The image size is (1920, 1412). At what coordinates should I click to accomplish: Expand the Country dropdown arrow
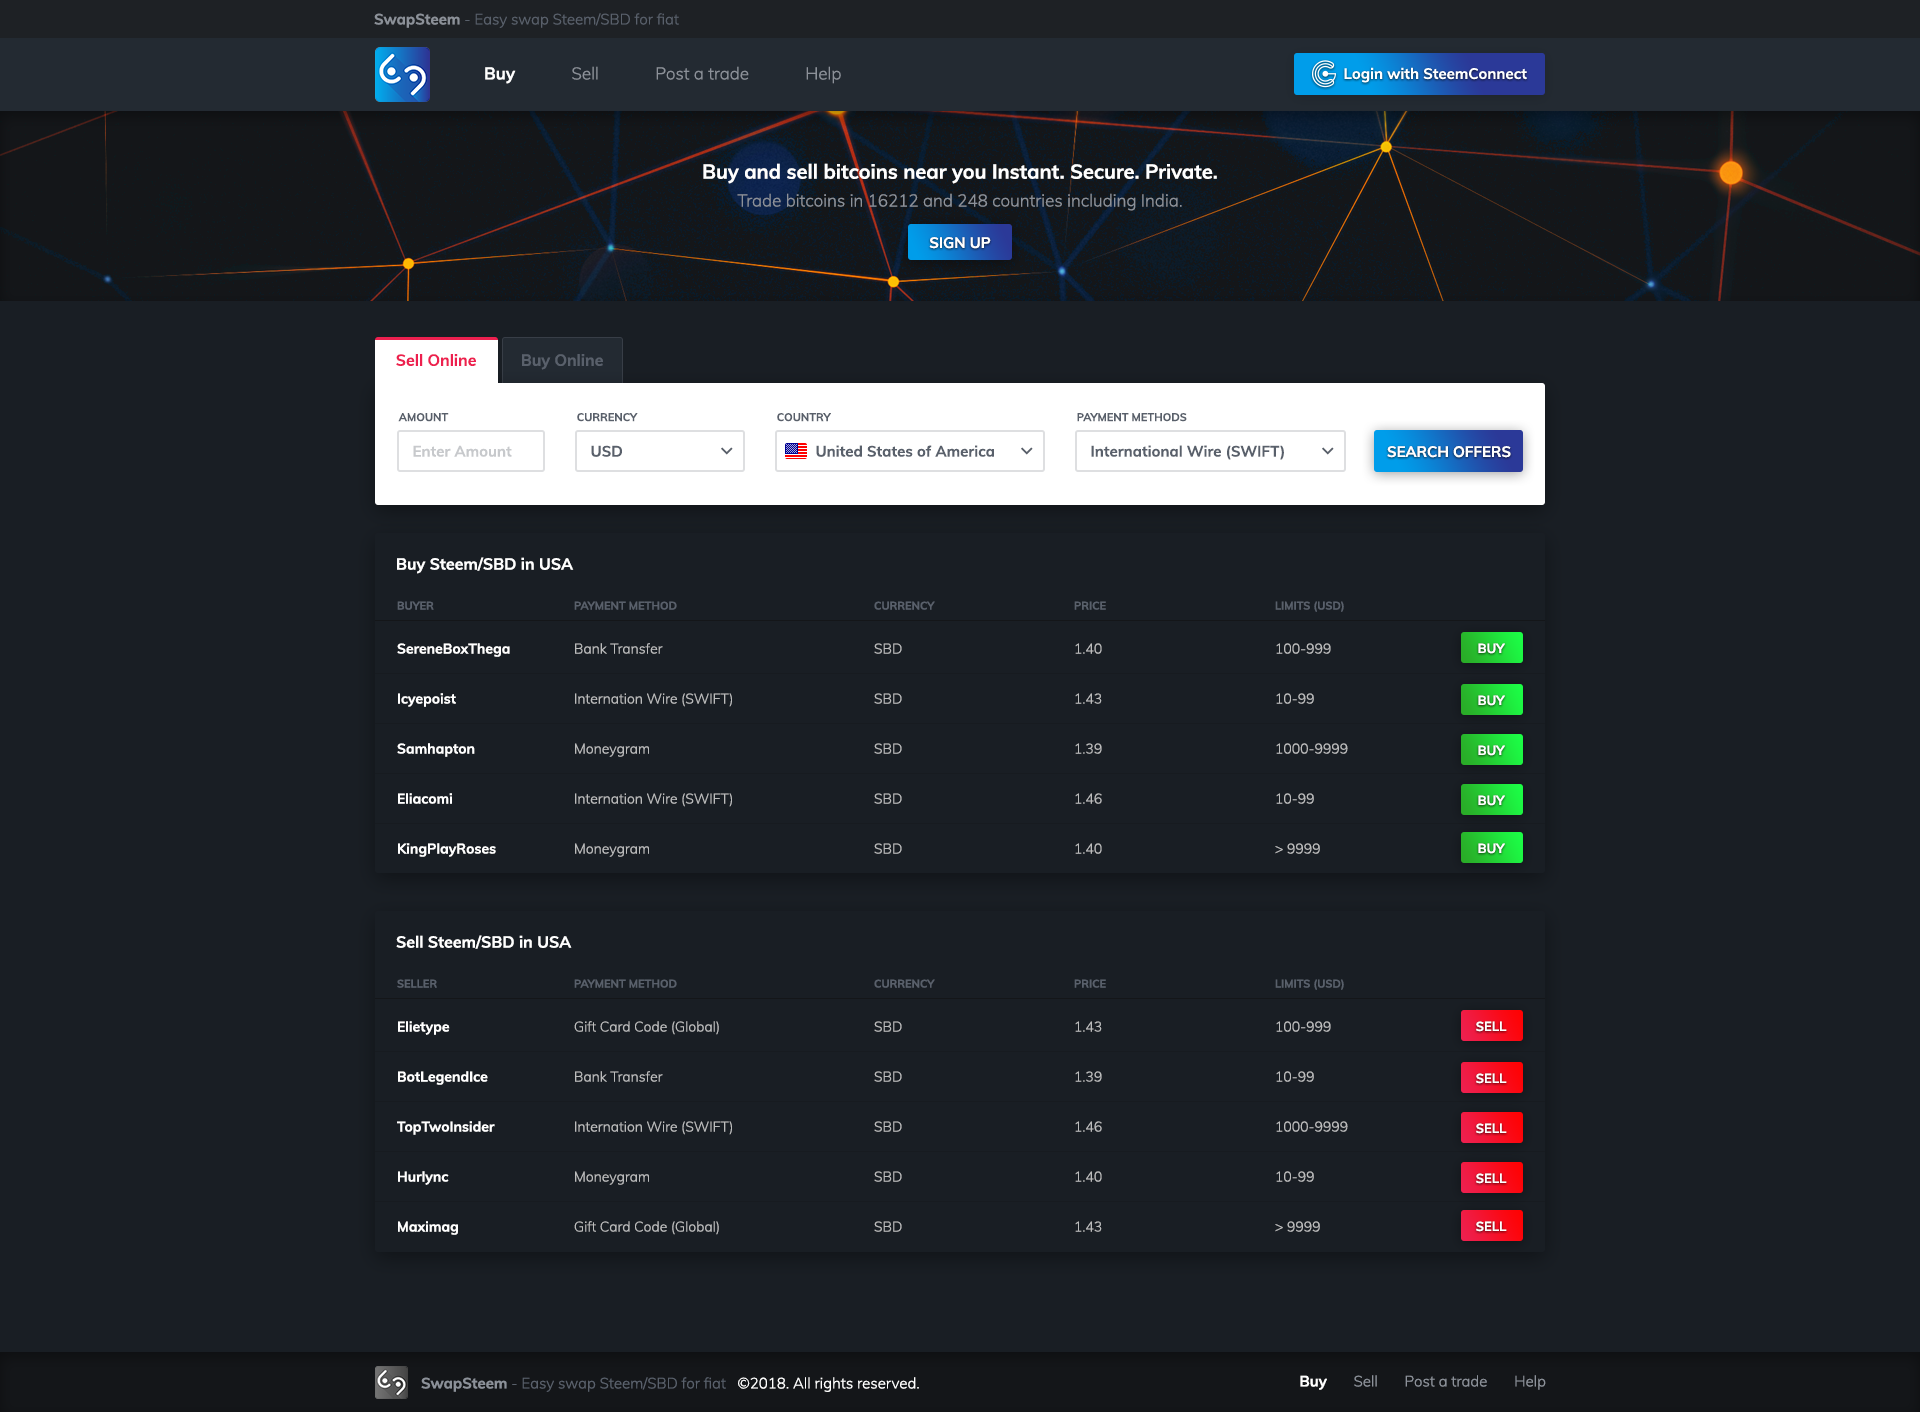(x=1026, y=451)
